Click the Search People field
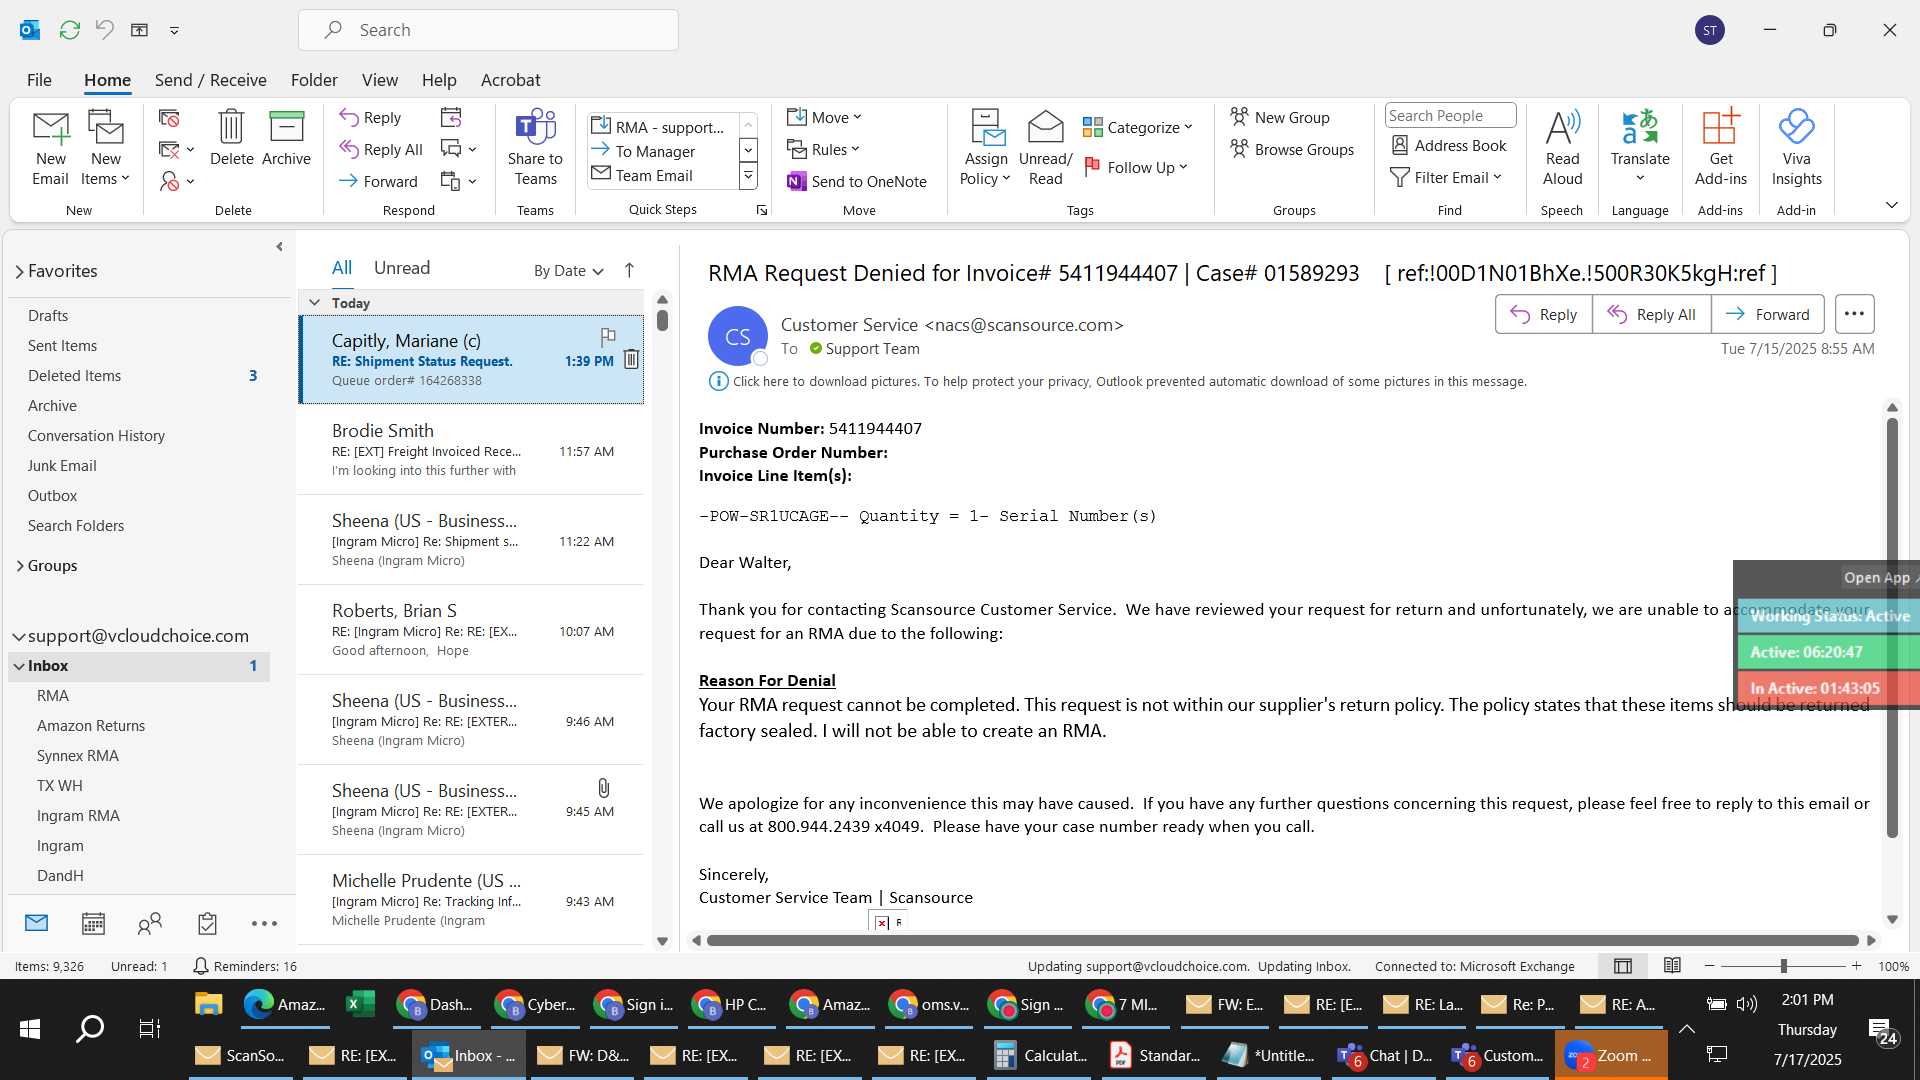The image size is (1920, 1080). (x=1450, y=116)
